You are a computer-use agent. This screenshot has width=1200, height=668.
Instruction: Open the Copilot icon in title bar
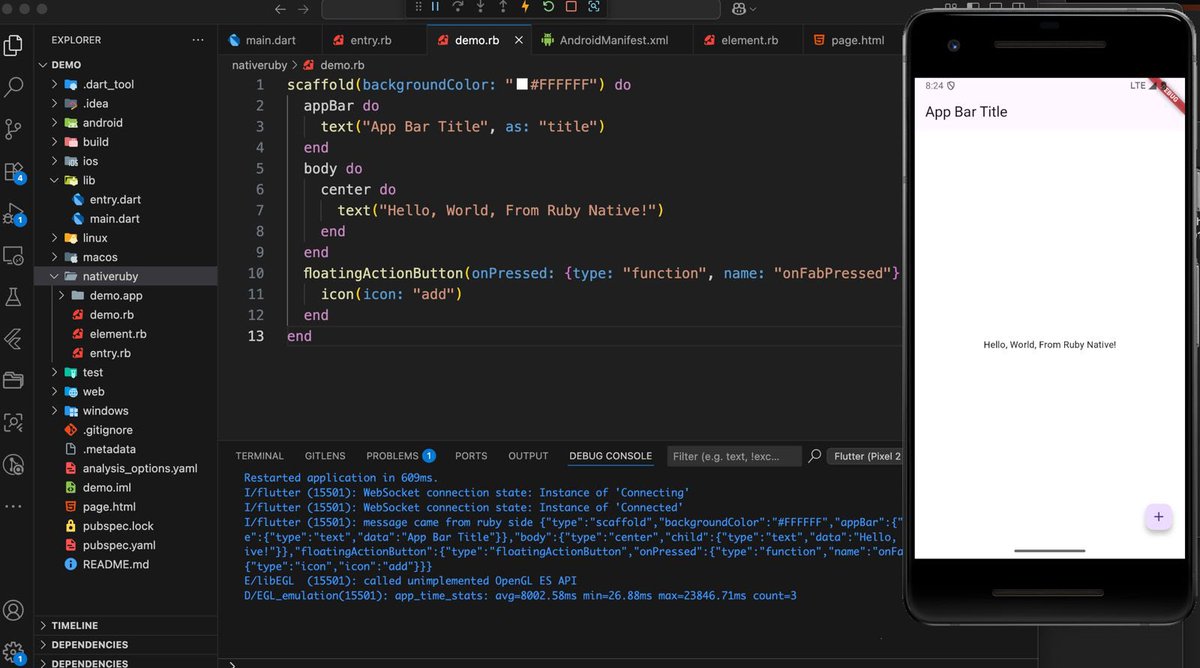point(739,9)
